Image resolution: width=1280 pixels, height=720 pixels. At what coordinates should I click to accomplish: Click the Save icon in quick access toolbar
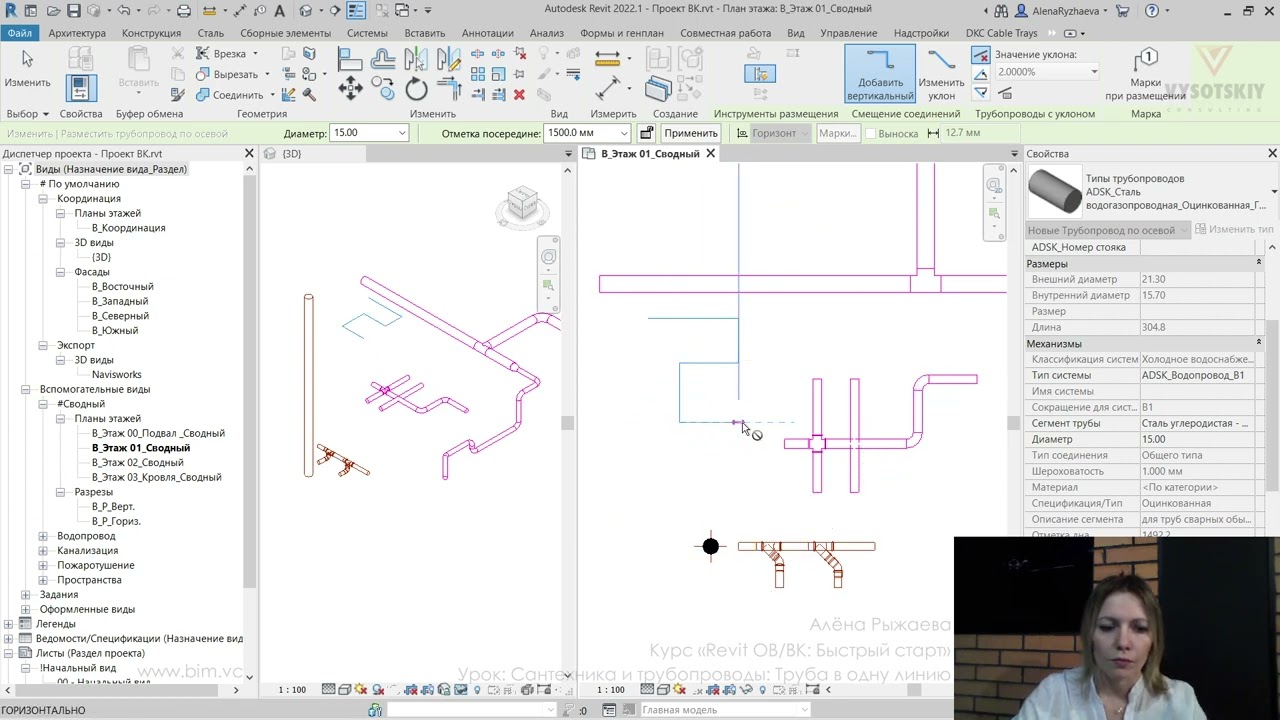(74, 11)
